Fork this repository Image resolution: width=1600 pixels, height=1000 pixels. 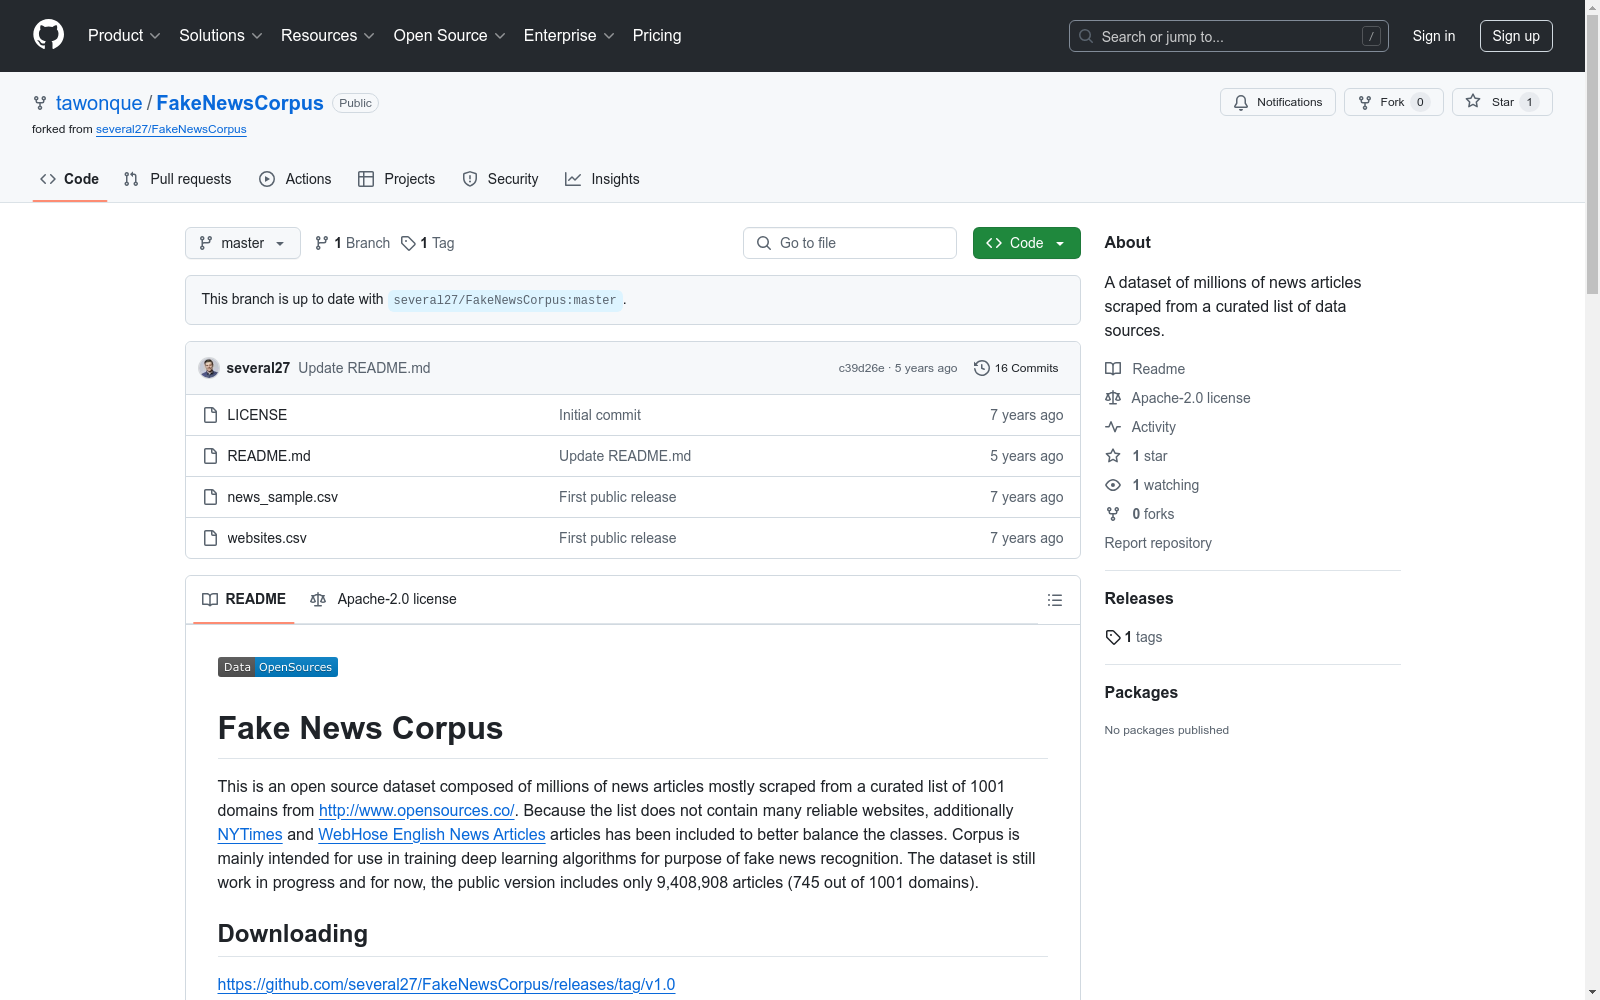[x=1394, y=102]
